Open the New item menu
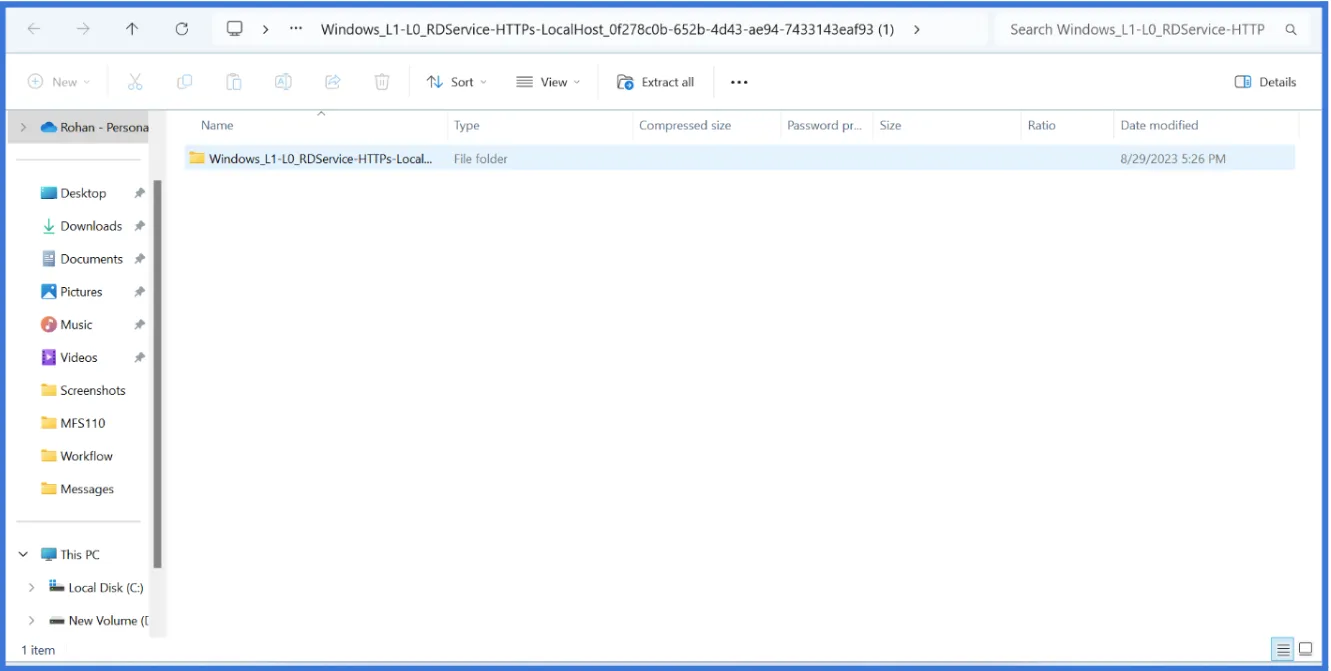1331x671 pixels. [x=58, y=82]
